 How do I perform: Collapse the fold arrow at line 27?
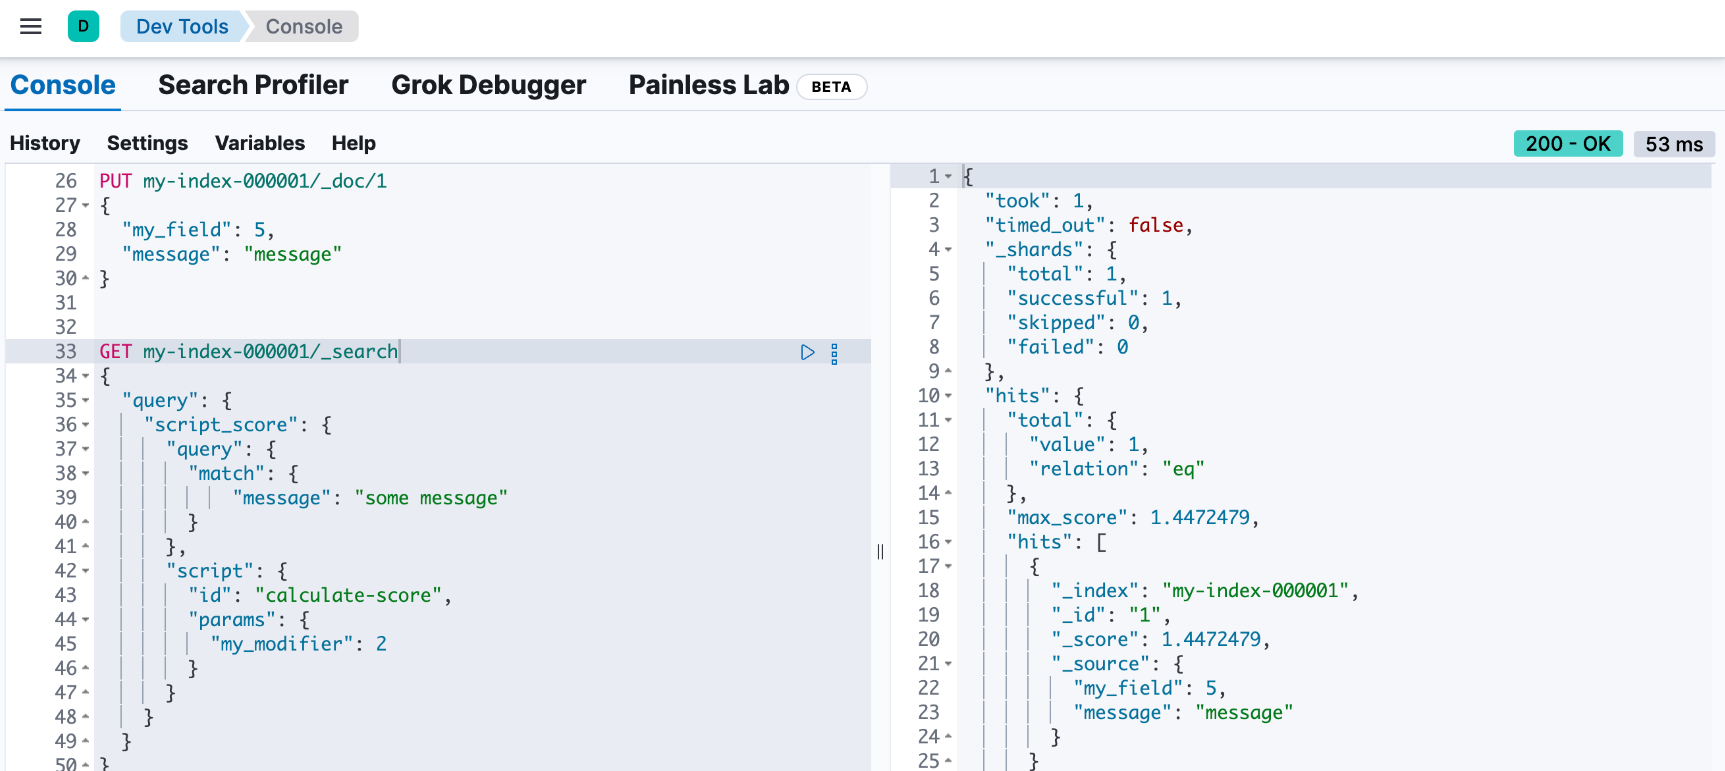[86, 206]
